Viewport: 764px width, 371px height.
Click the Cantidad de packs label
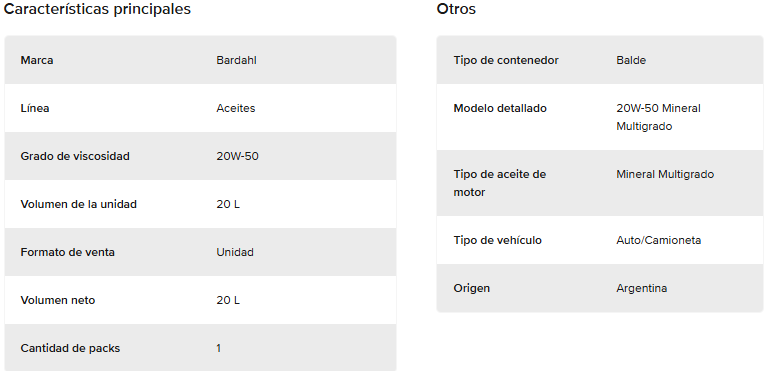click(x=70, y=349)
